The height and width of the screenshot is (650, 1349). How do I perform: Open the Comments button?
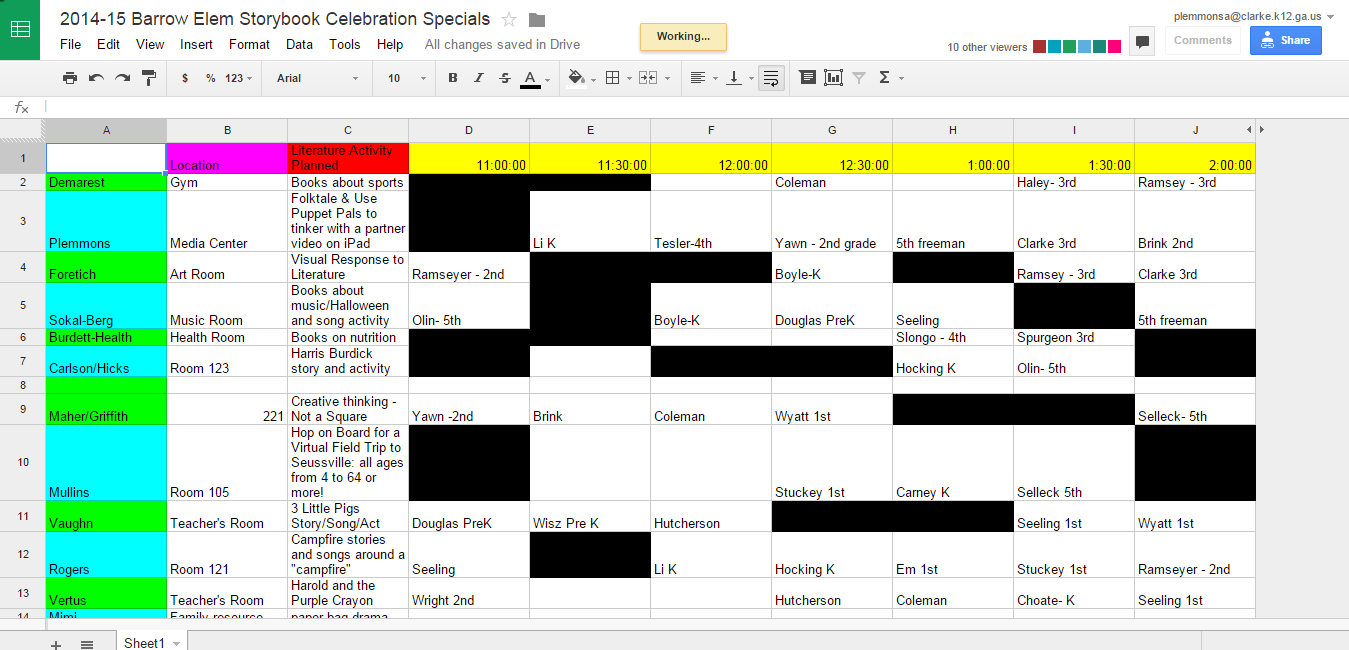click(1202, 40)
